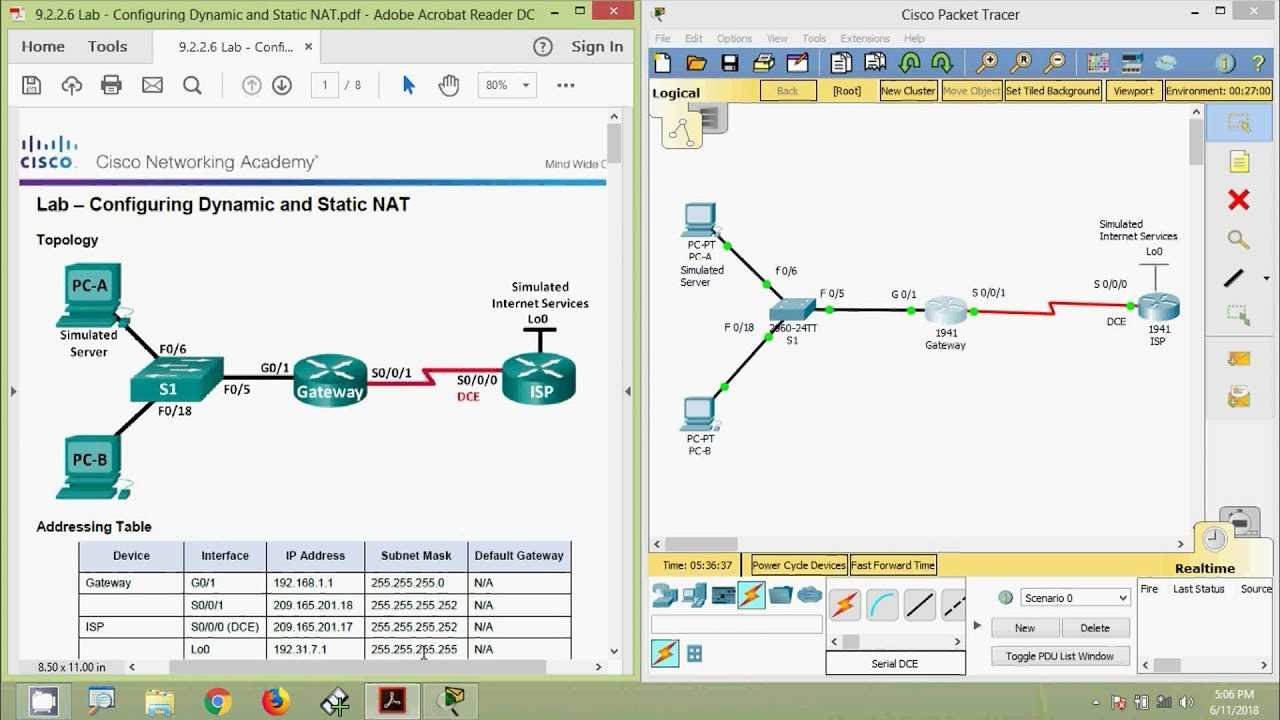Choose copper straight-through cable
Viewport: 1280px width, 720px height.
click(x=920, y=605)
